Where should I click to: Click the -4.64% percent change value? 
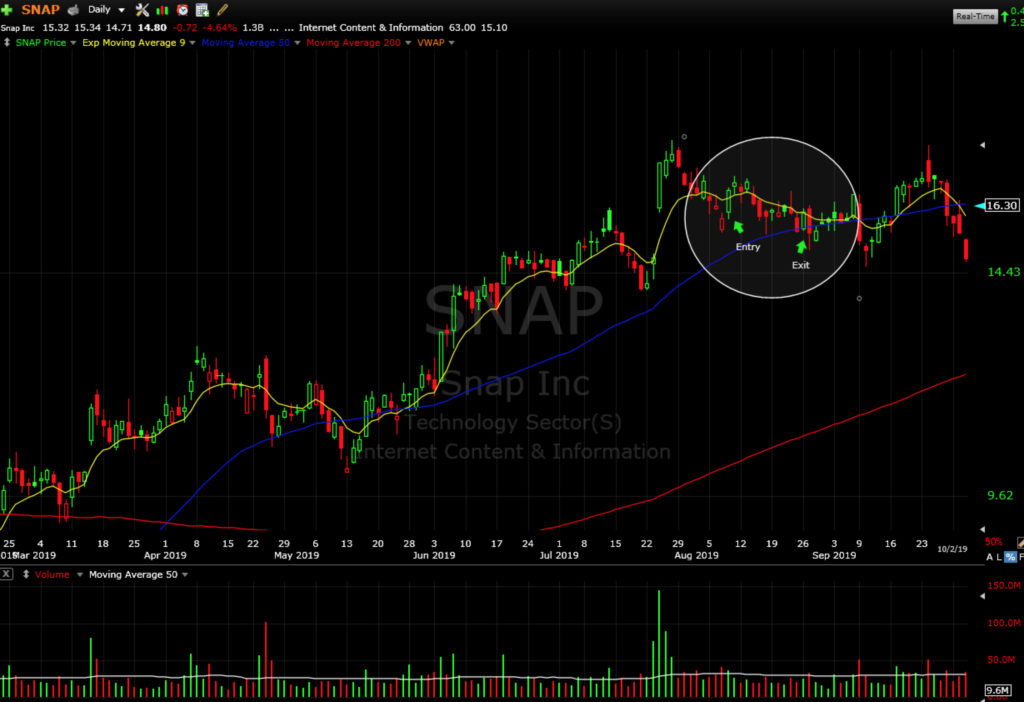click(x=220, y=27)
